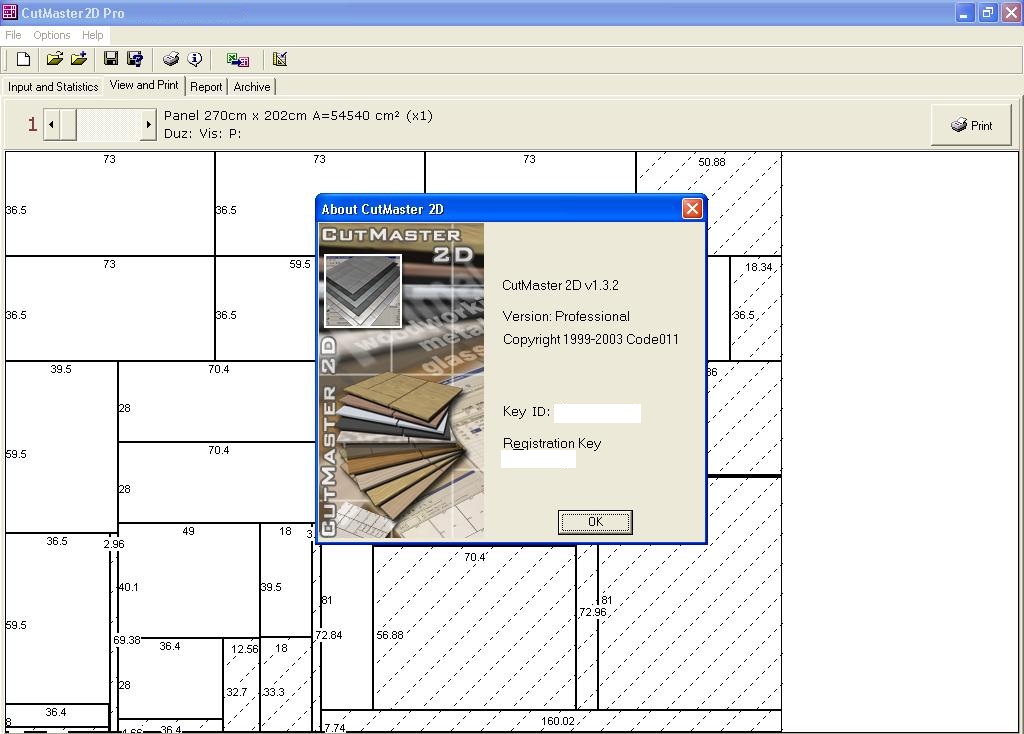Click the '40.1' dimension label
This screenshot has height=734, width=1024.
128,587
